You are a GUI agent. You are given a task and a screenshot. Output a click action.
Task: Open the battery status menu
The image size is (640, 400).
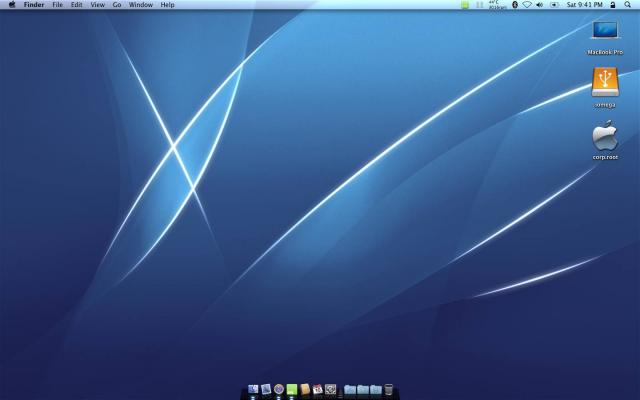pos(554,5)
